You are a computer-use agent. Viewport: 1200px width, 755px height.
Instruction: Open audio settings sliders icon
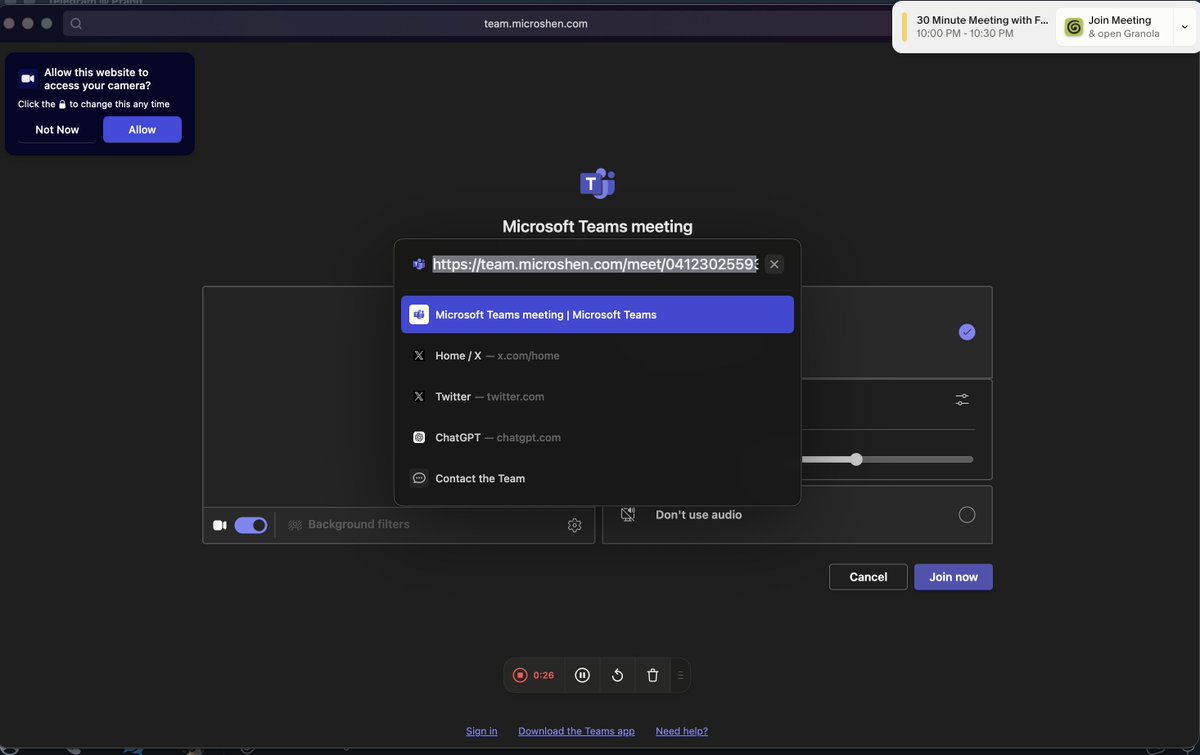(962, 399)
